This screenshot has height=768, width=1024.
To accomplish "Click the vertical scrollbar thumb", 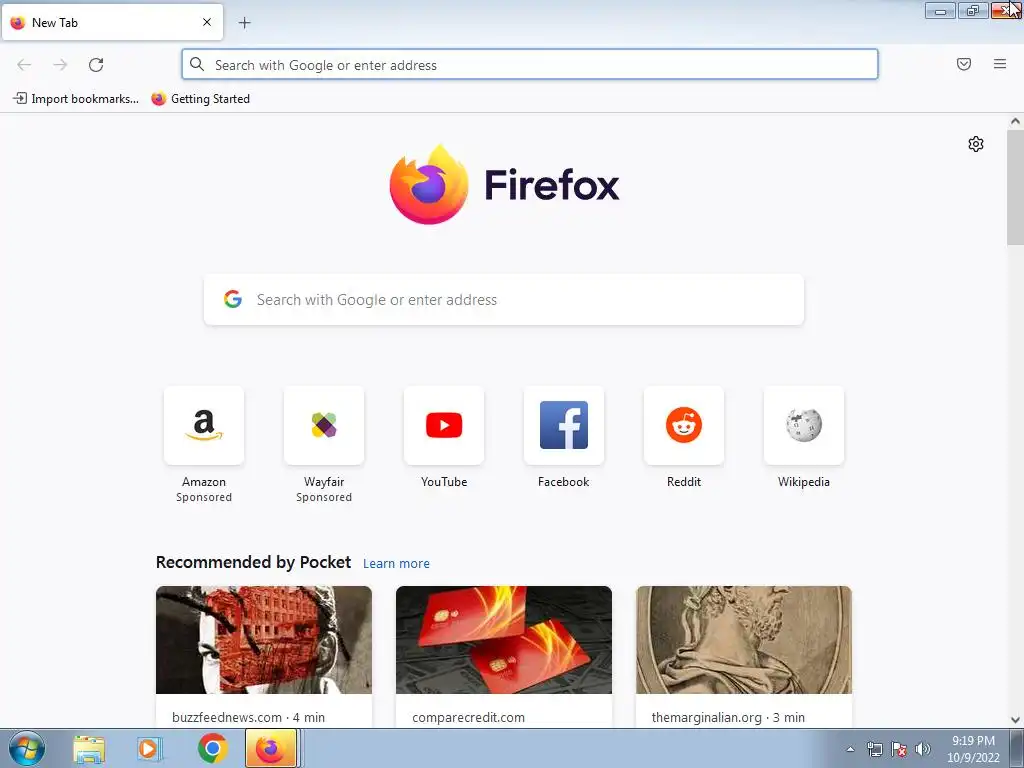I will [1015, 187].
